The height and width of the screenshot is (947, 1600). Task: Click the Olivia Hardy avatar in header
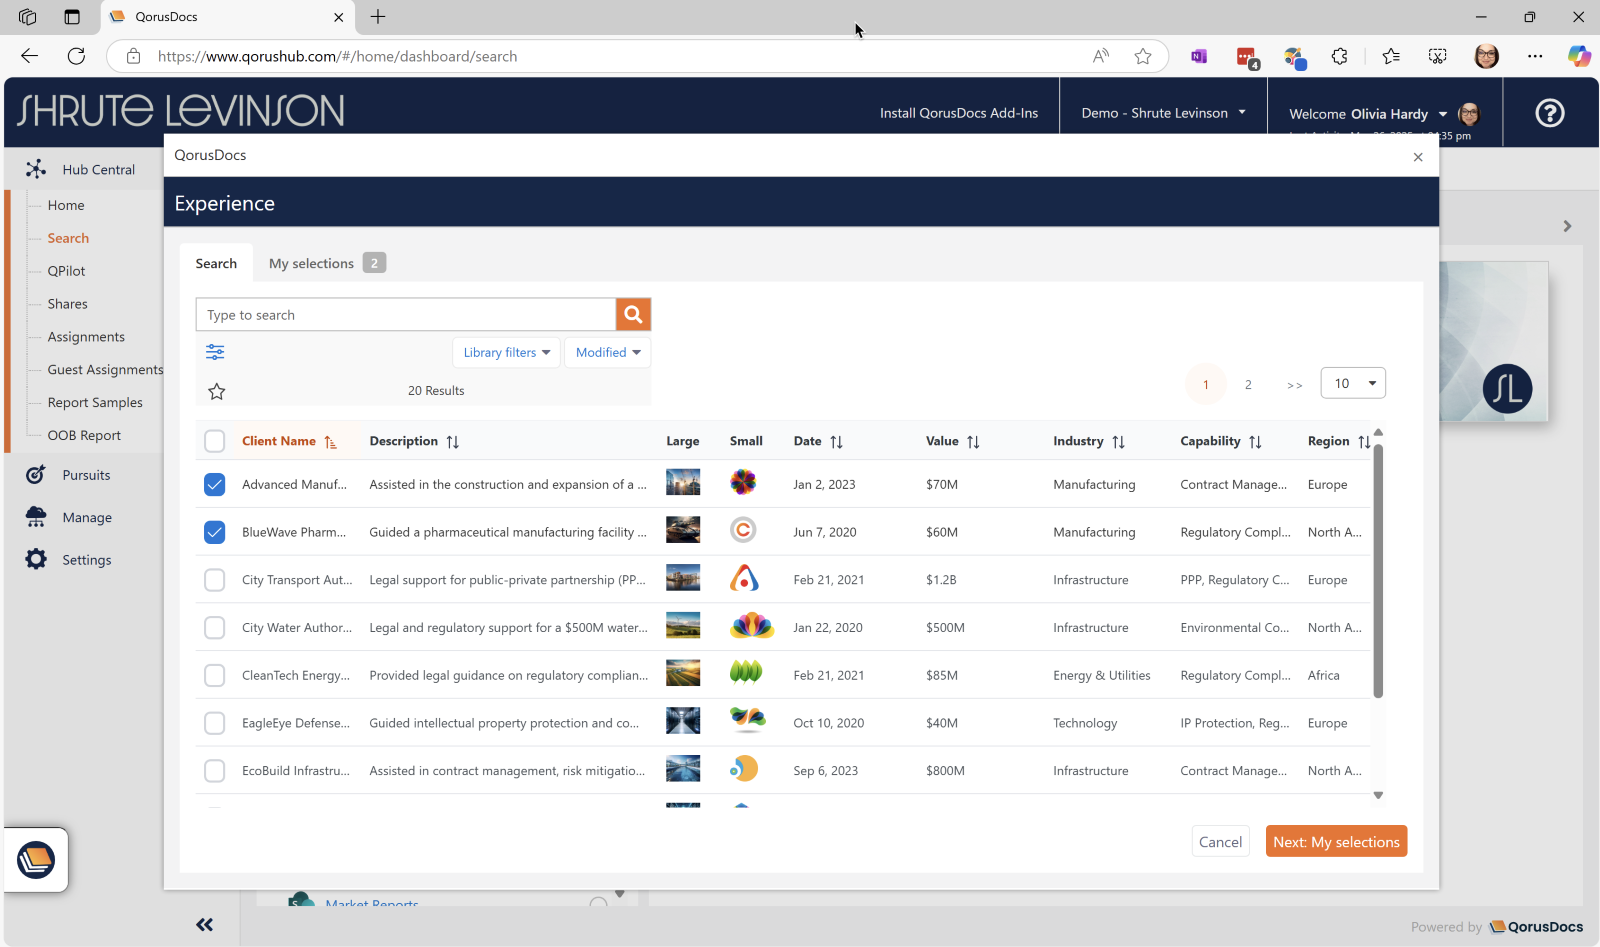click(1469, 113)
